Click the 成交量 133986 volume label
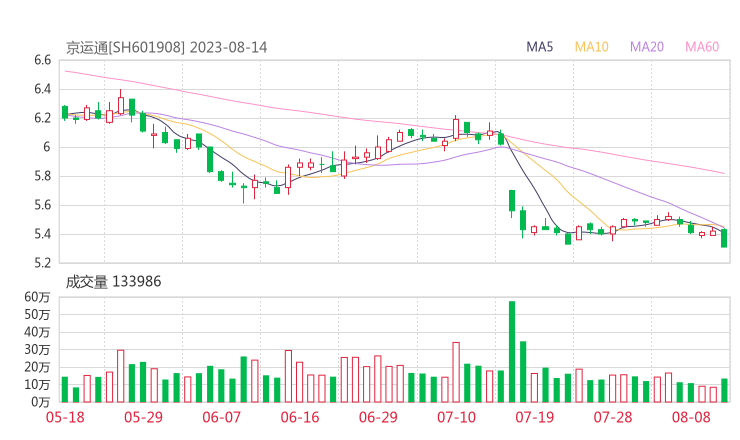740x440 pixels. coord(113,282)
